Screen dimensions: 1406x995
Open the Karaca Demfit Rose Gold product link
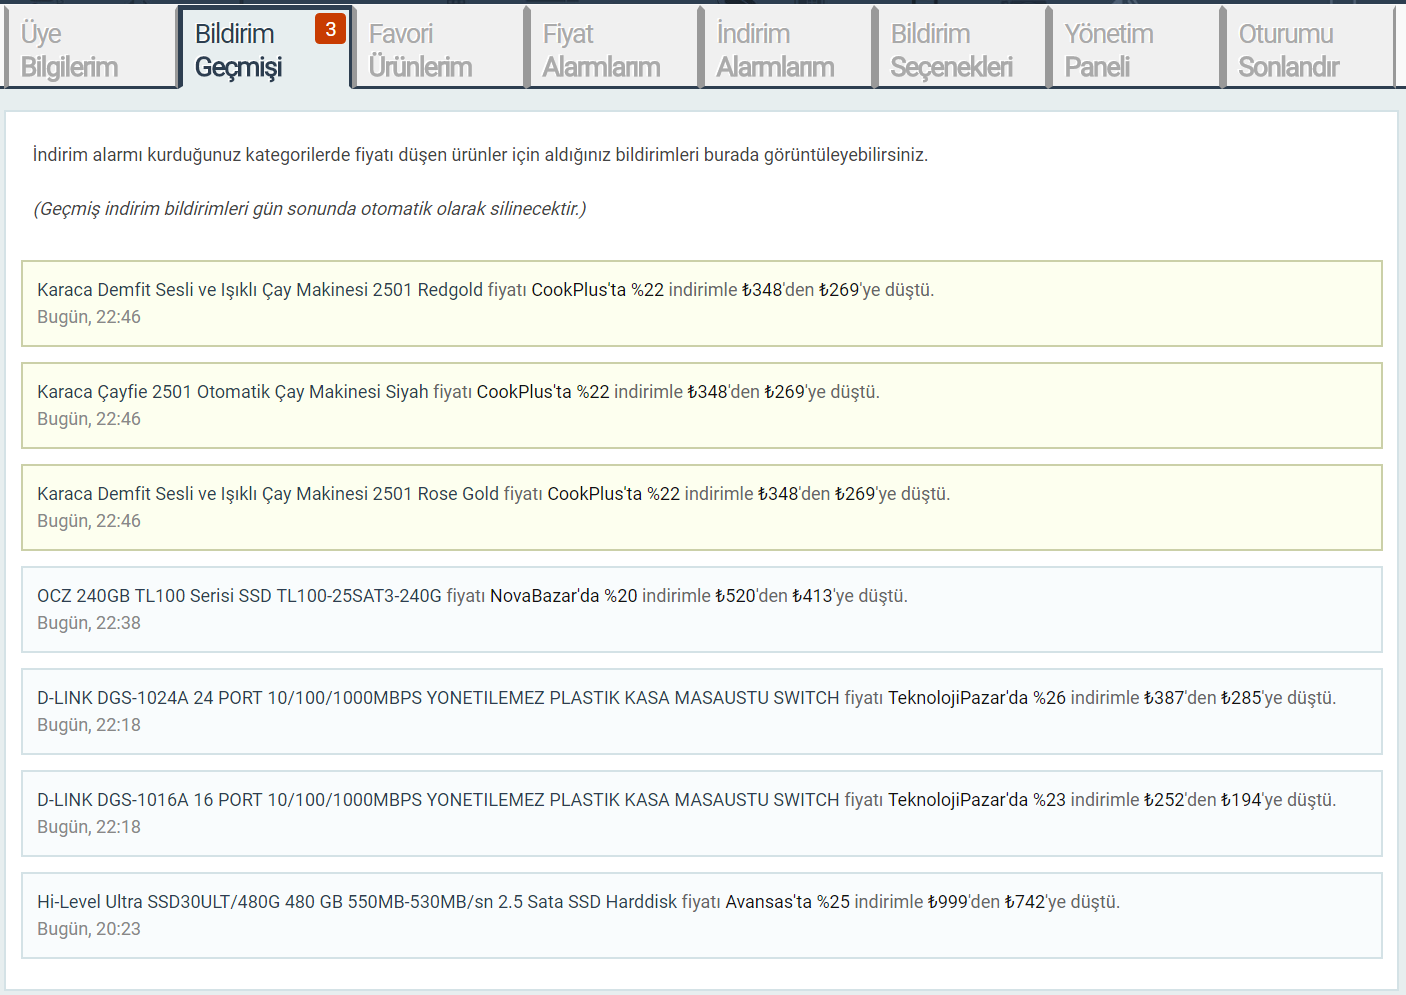point(268,494)
